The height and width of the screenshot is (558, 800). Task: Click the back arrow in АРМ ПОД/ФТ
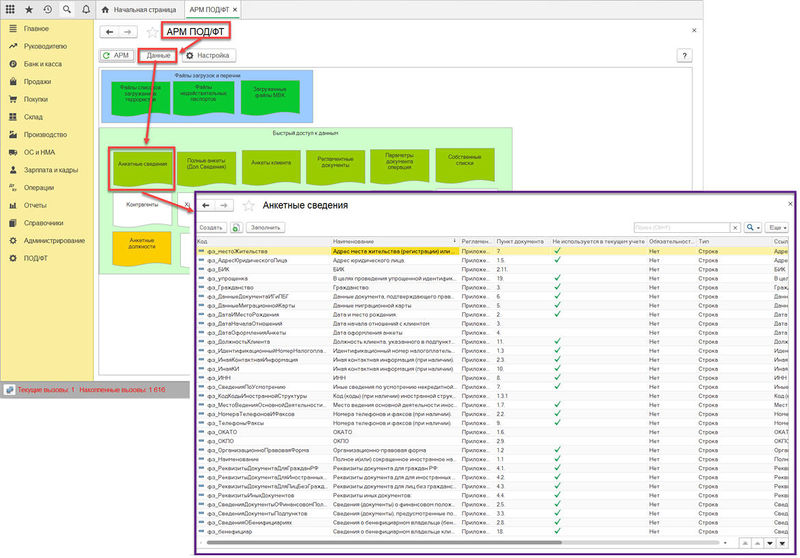coord(108,32)
